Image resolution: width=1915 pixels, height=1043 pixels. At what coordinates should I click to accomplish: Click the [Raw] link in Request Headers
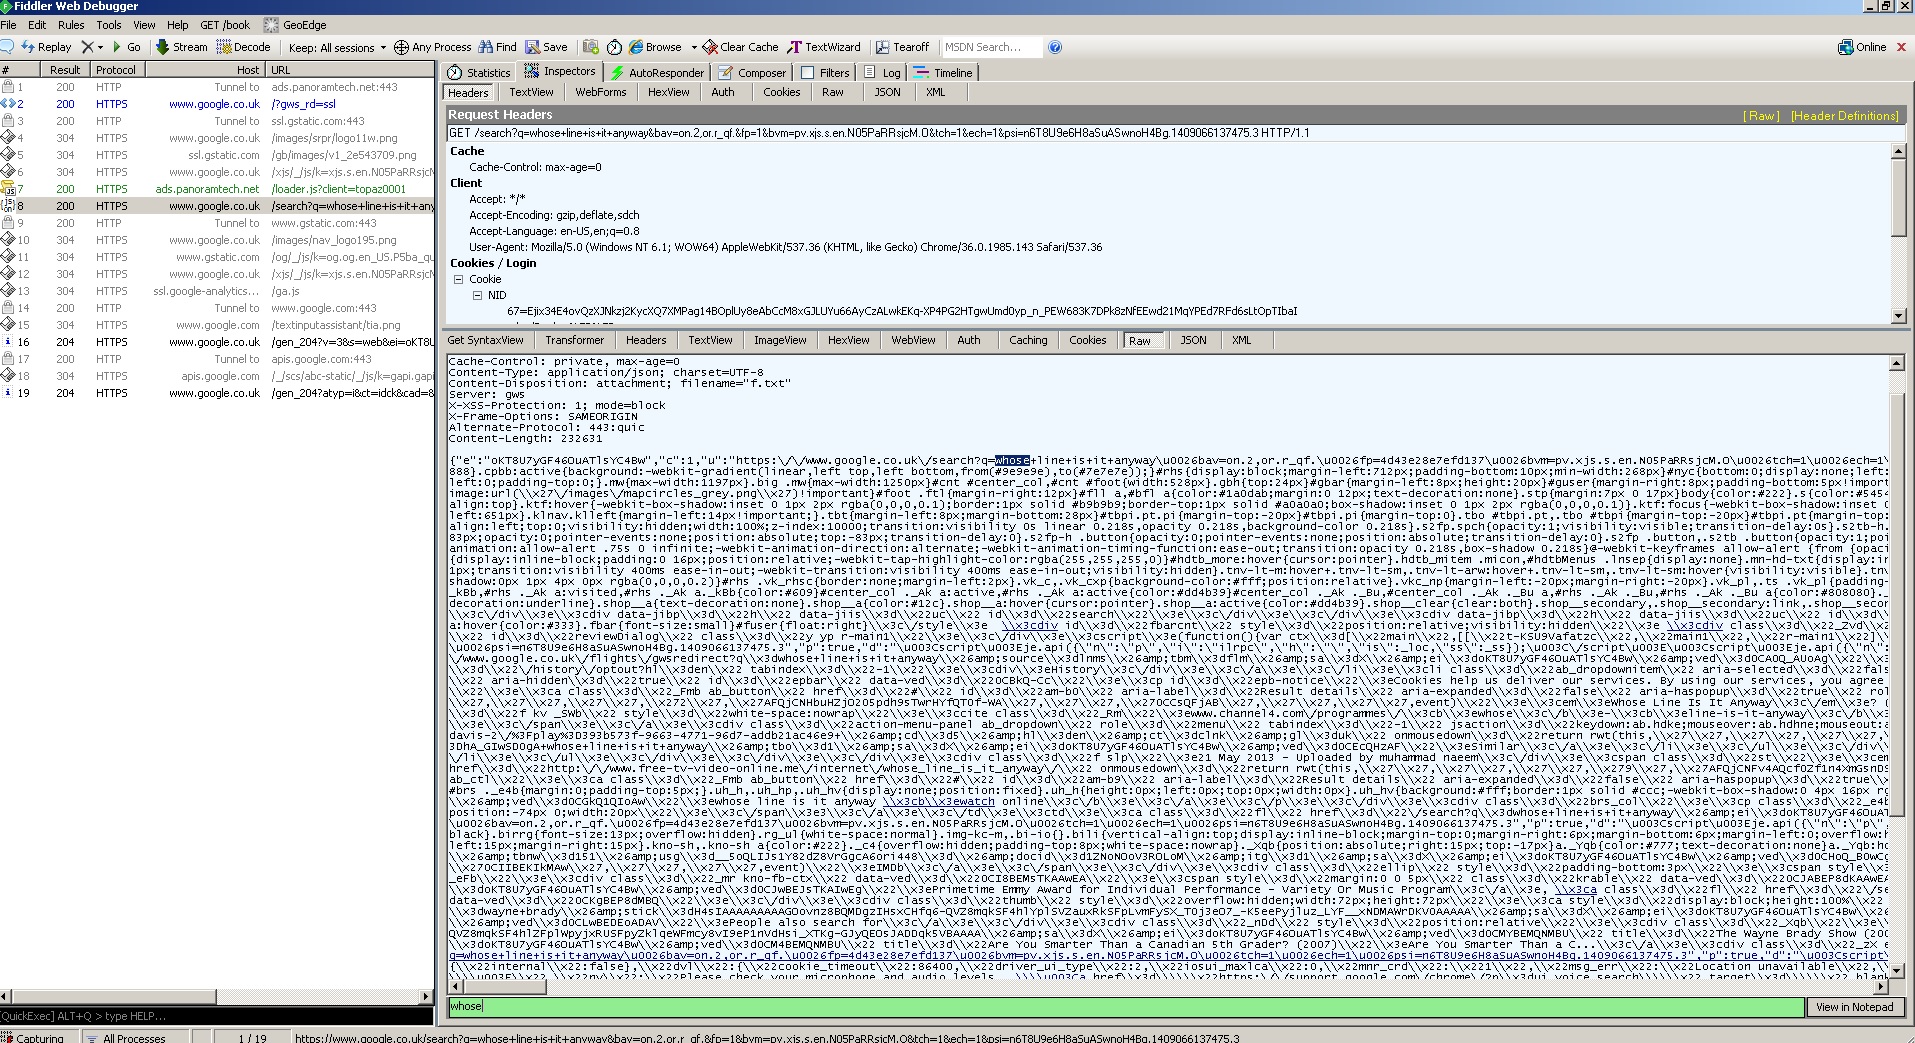[x=1761, y=116]
